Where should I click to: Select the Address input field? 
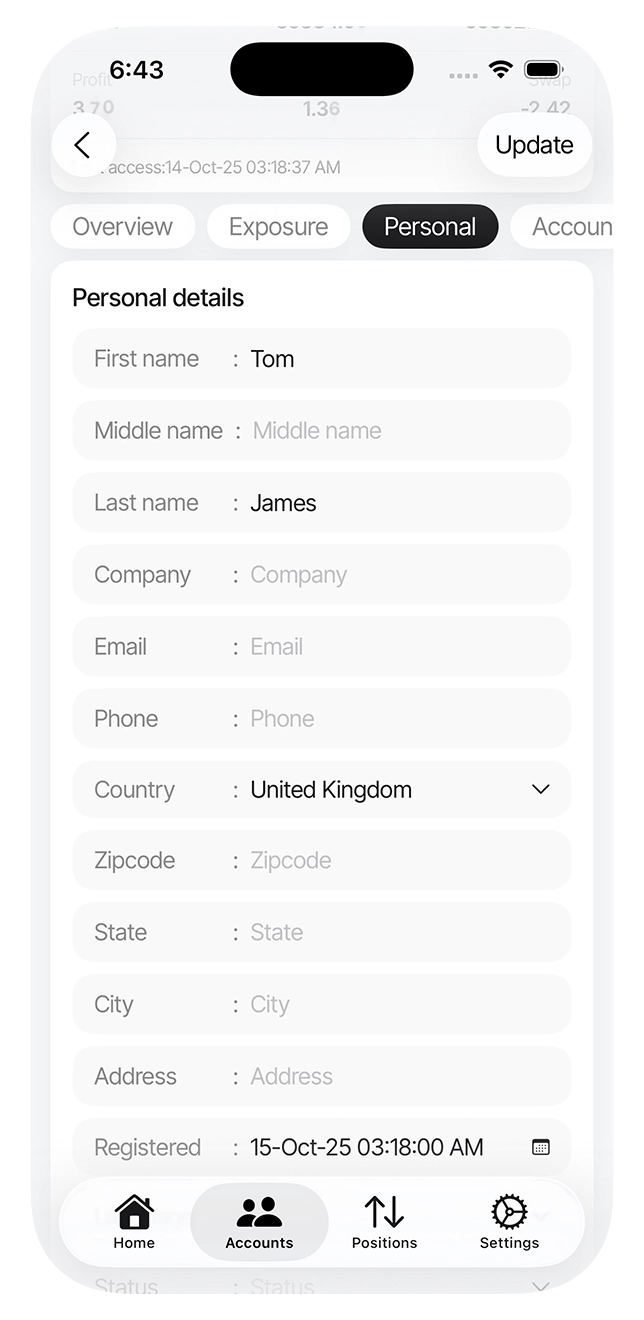[x=400, y=1077]
